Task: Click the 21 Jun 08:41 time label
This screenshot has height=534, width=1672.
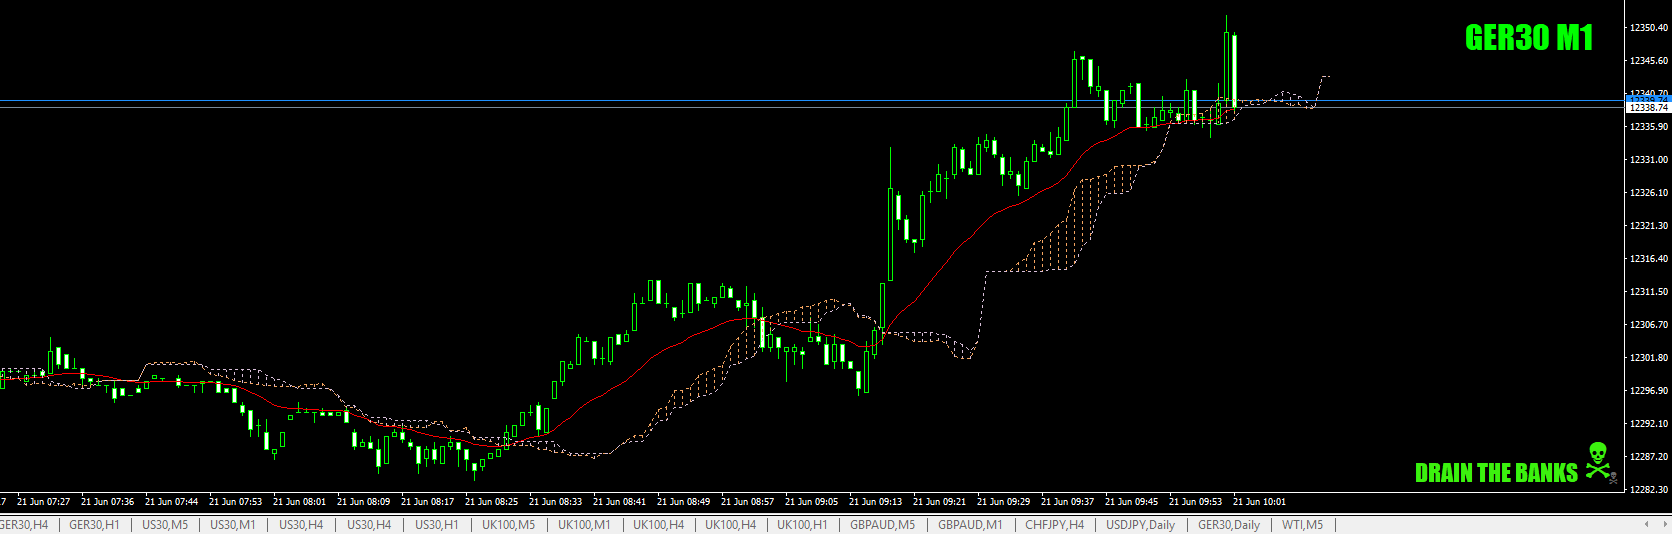Action: click(x=619, y=502)
